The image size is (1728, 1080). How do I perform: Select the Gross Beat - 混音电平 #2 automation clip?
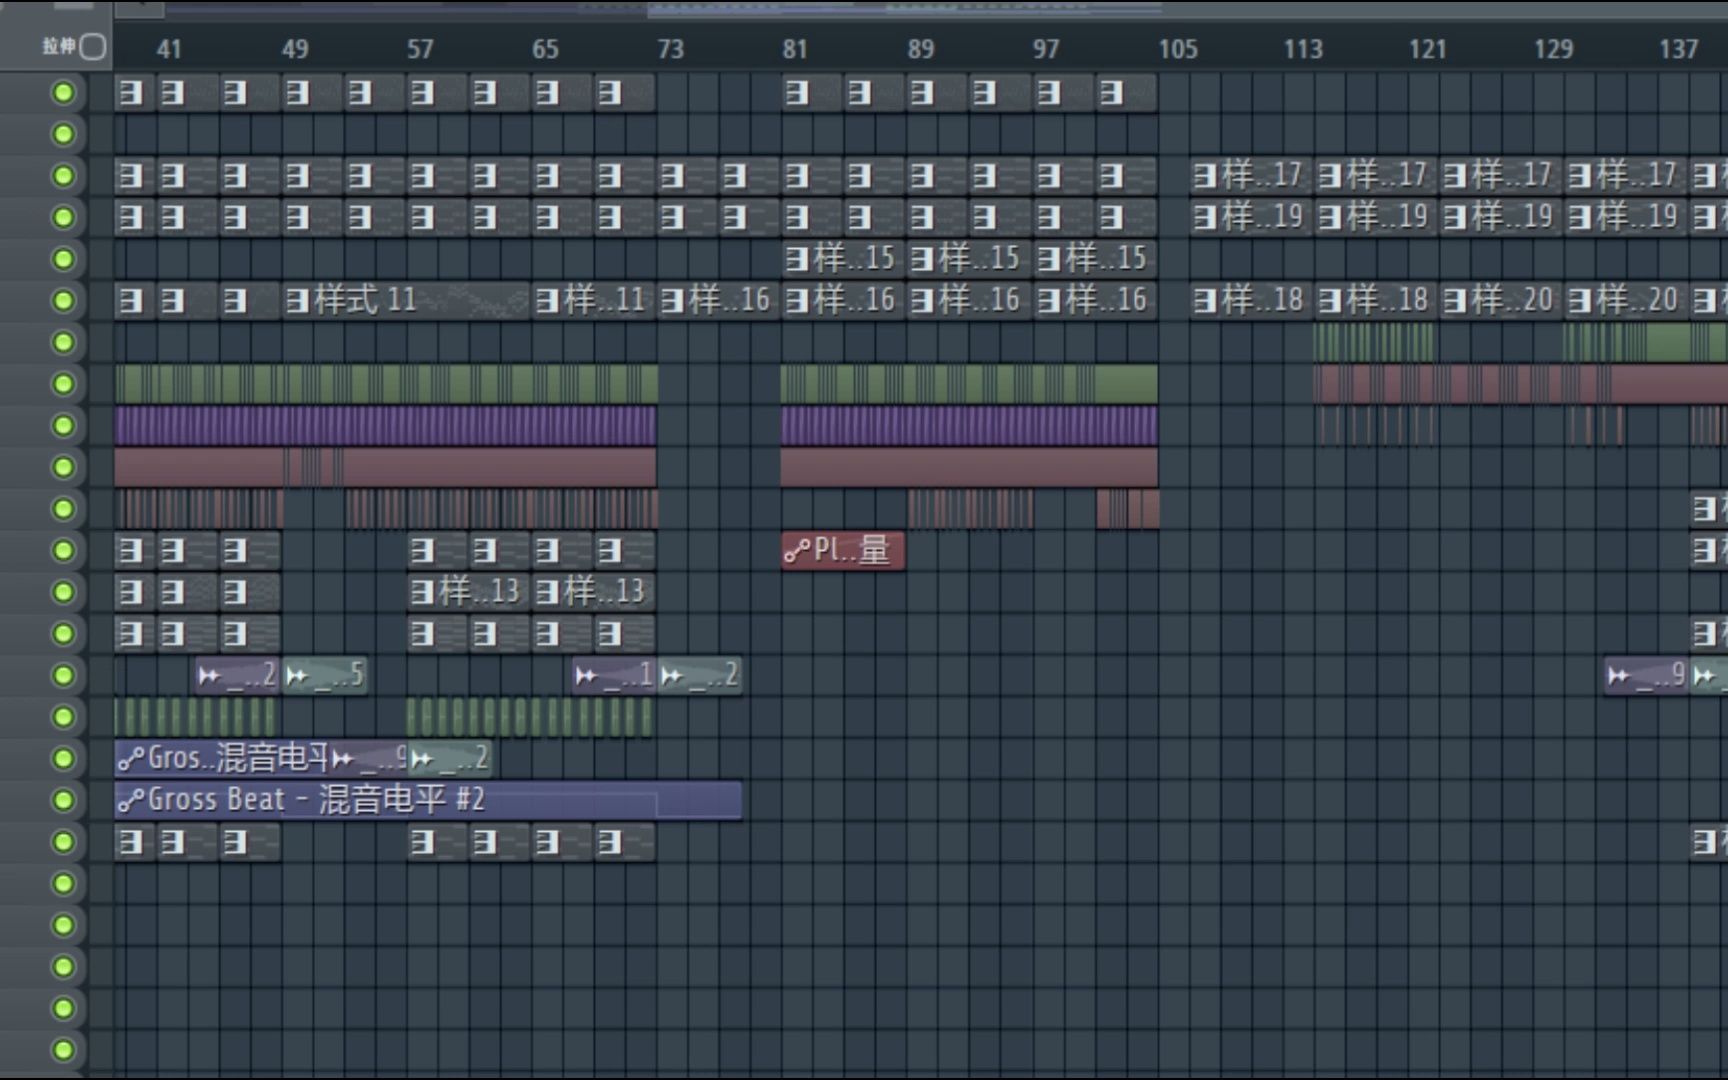pos(428,800)
